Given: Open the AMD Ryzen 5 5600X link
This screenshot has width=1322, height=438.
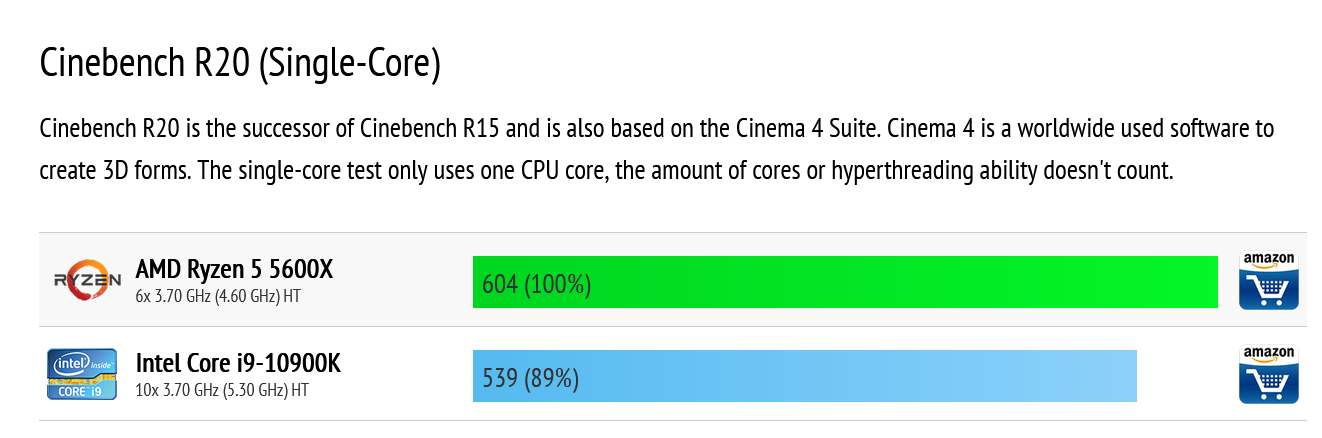Looking at the screenshot, I should (234, 270).
